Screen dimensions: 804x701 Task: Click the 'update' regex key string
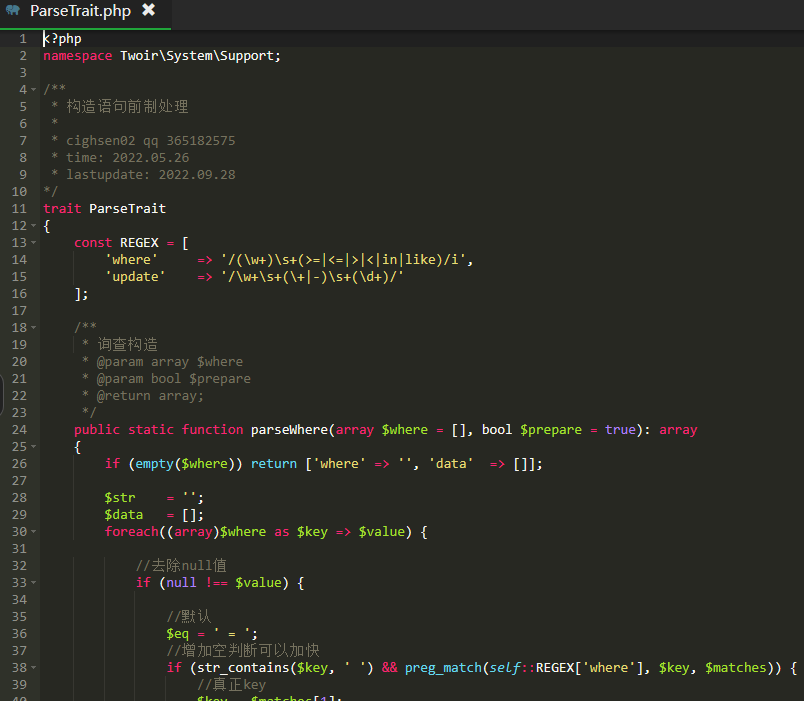(135, 276)
